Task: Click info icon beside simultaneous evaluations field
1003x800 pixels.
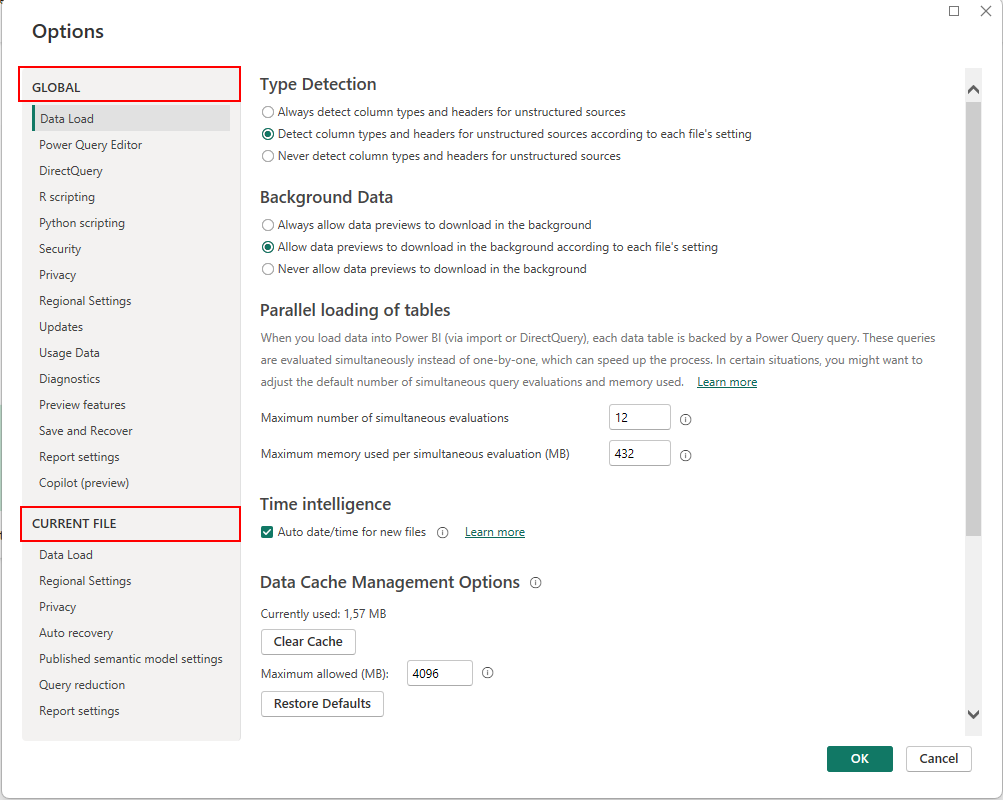Action: pos(685,420)
